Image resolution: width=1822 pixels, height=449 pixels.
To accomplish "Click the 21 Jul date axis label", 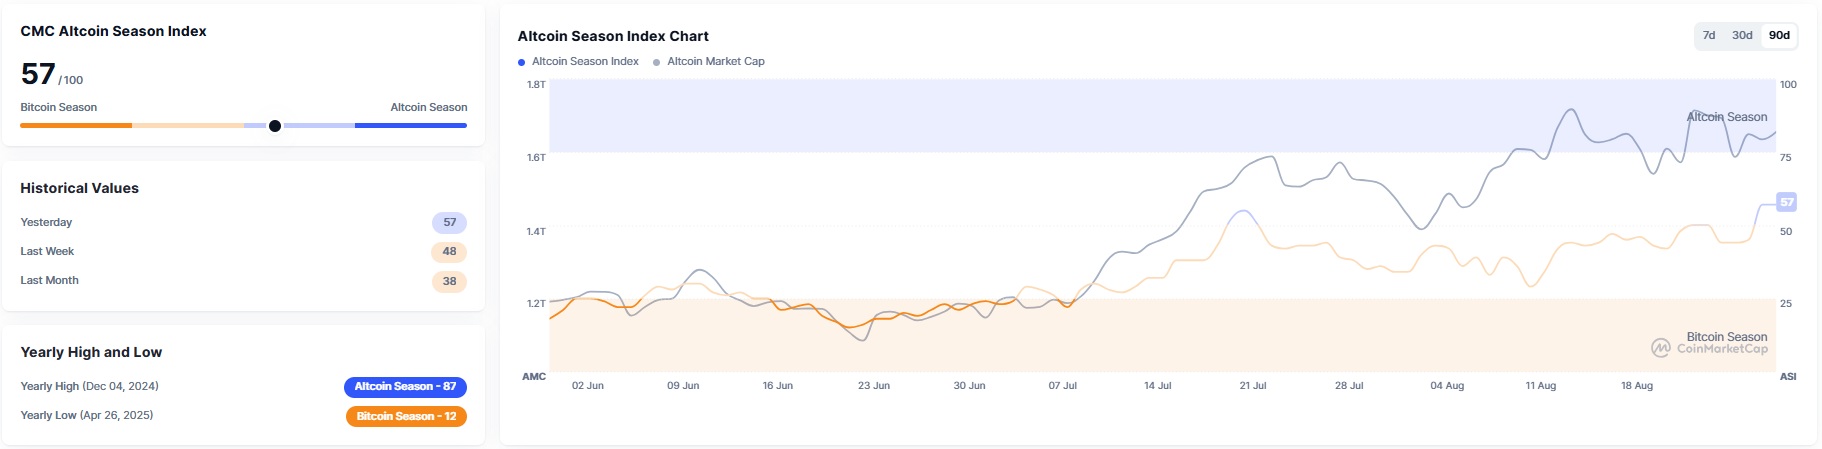I will (1252, 386).
